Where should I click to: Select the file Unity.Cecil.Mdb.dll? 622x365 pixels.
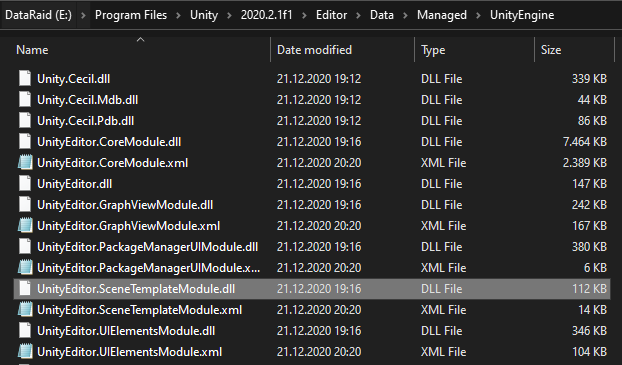(x=88, y=100)
